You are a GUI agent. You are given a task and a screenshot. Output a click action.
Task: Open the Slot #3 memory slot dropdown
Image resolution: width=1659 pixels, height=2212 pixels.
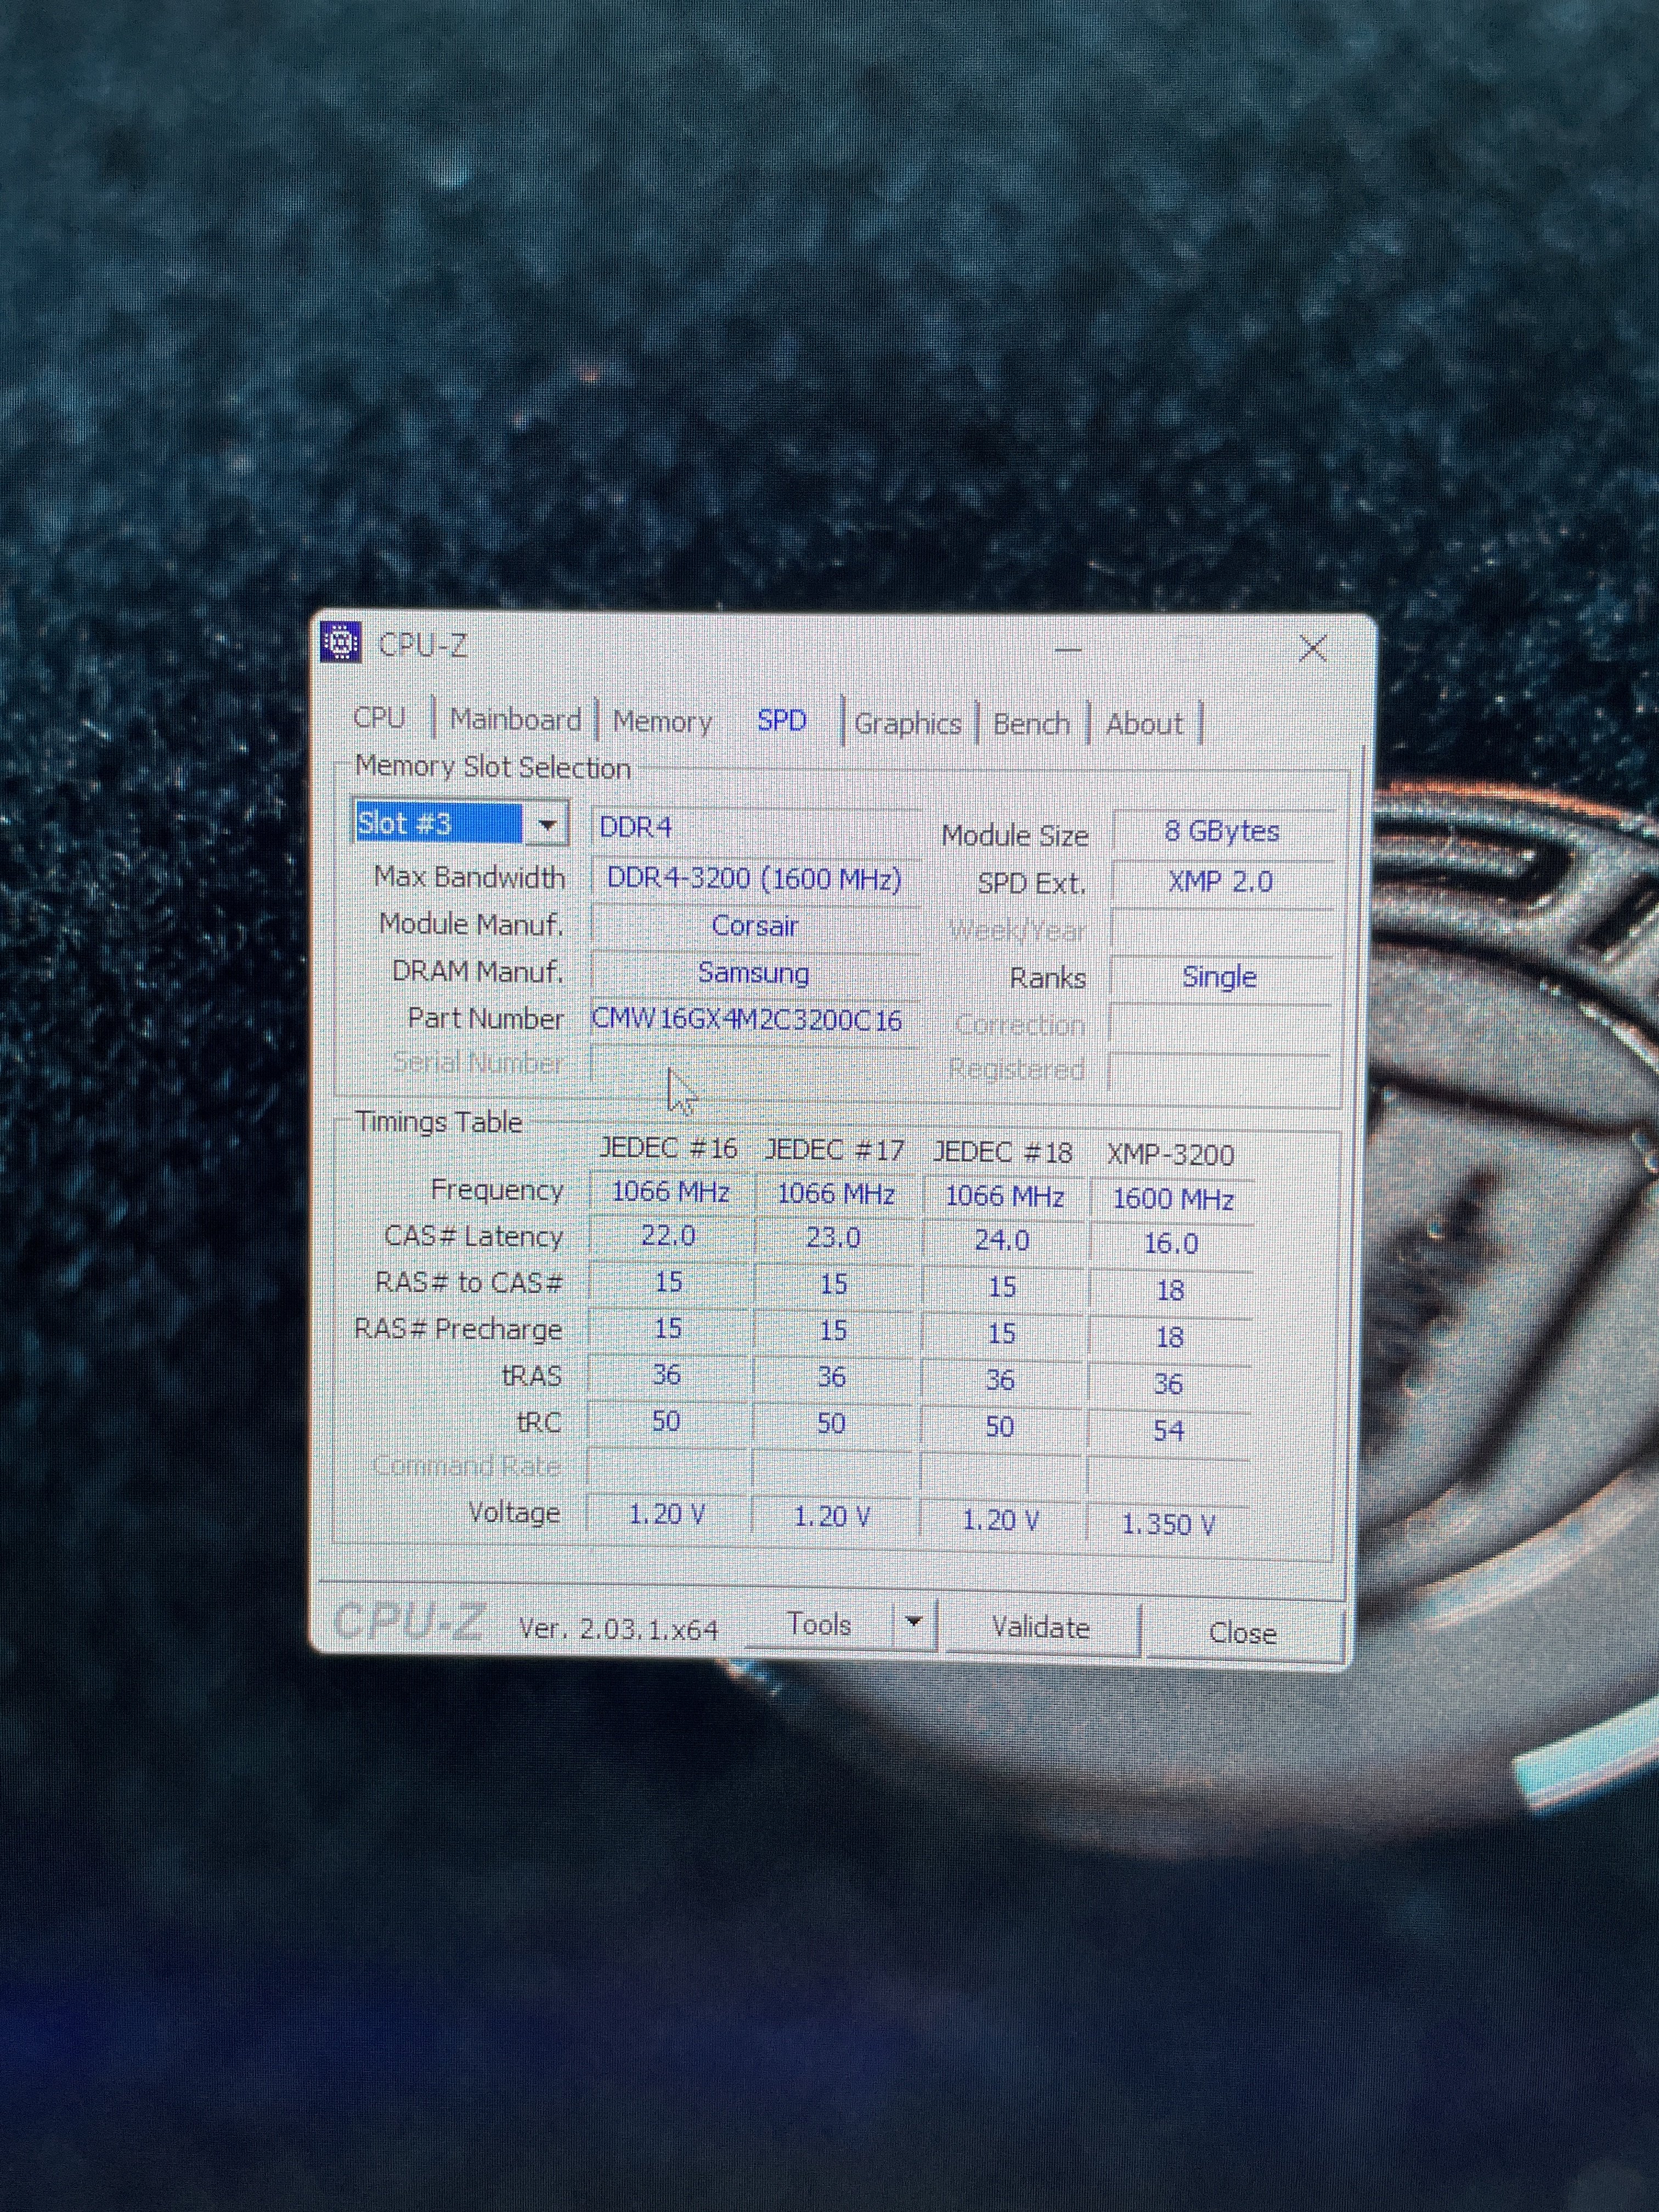pos(547,825)
